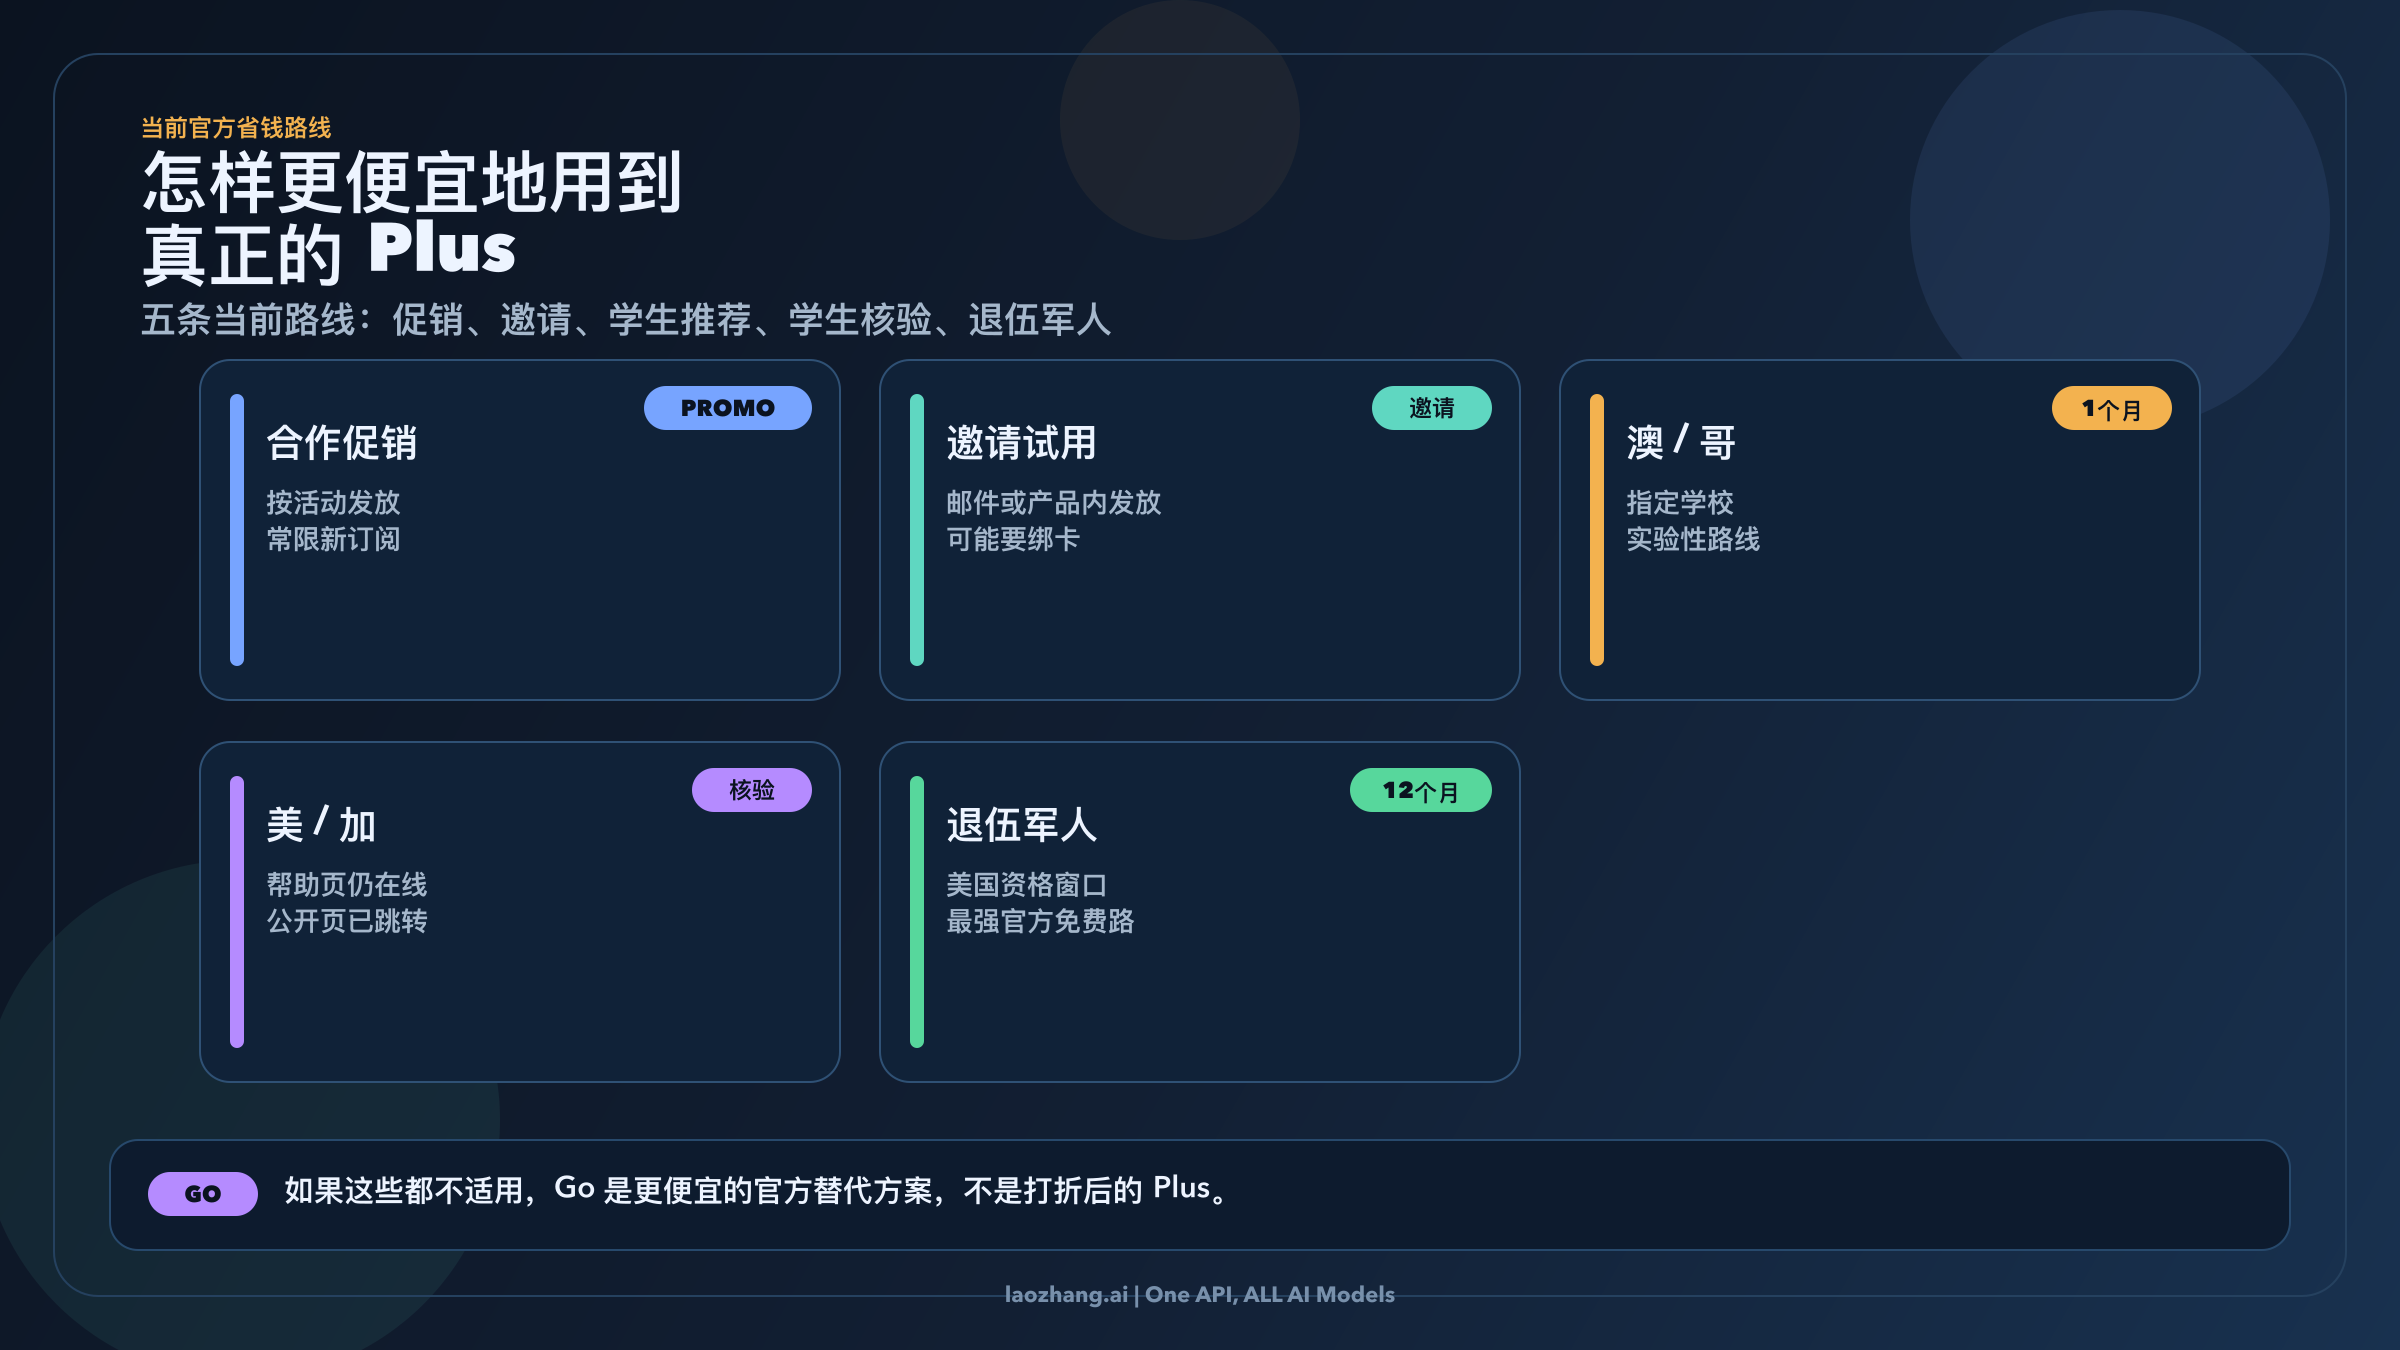Viewport: 2400px width, 1350px height.
Task: Click the title 怎样更便宜地用到 真正的 Plus
Action: point(412,215)
